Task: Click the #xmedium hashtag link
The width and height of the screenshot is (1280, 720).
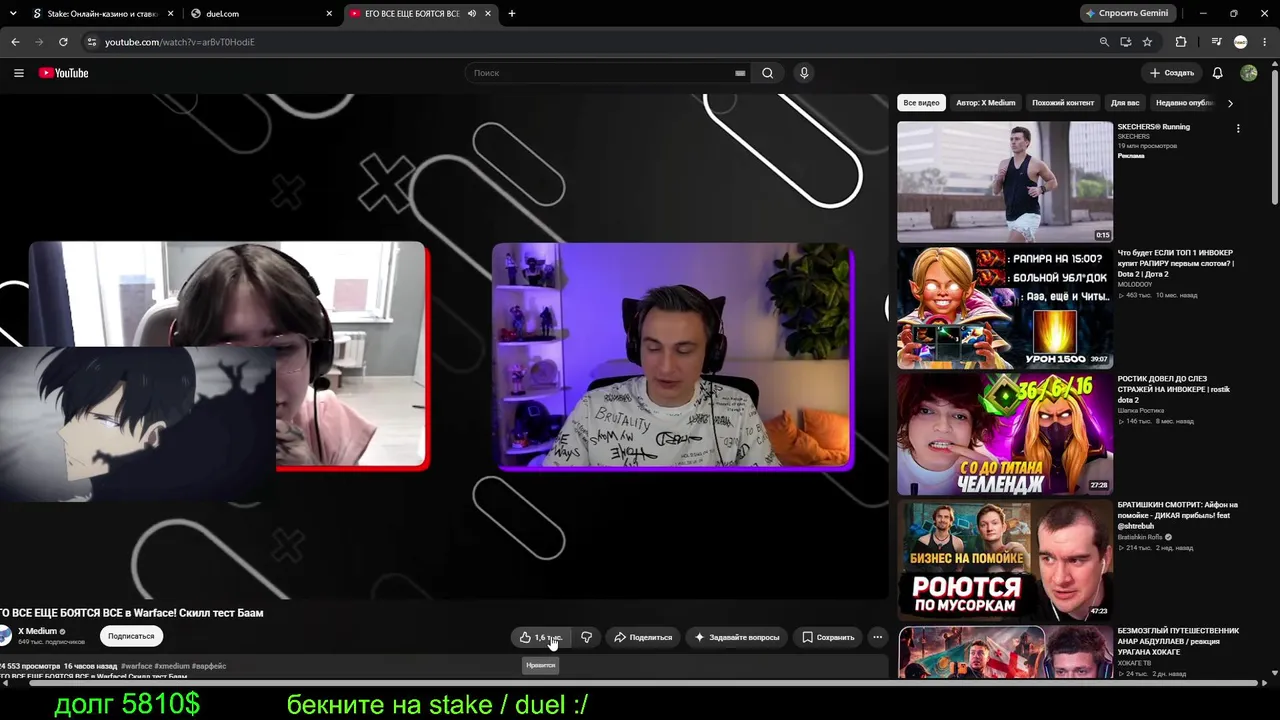Action: click(172, 666)
